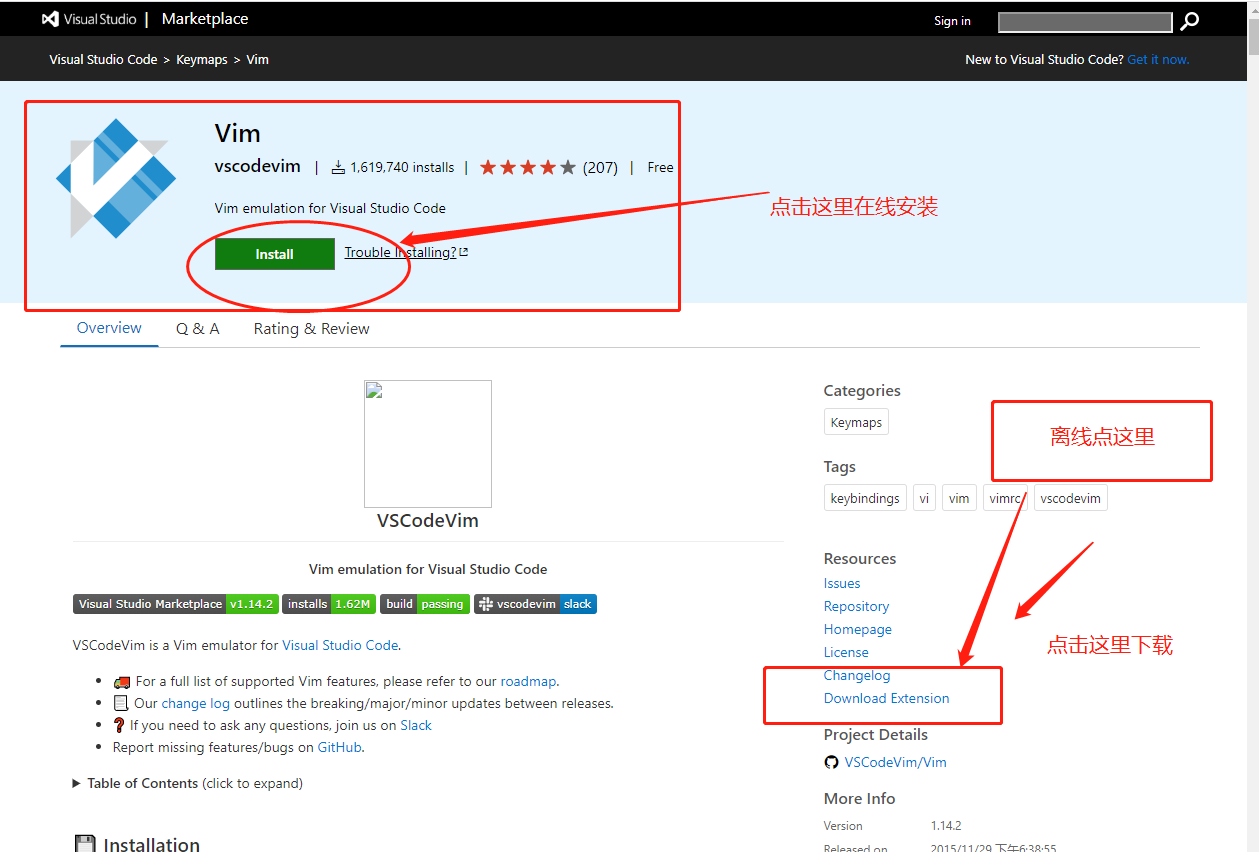Open the GitHub link in the bullet list
1259x852 pixels.
(x=340, y=747)
